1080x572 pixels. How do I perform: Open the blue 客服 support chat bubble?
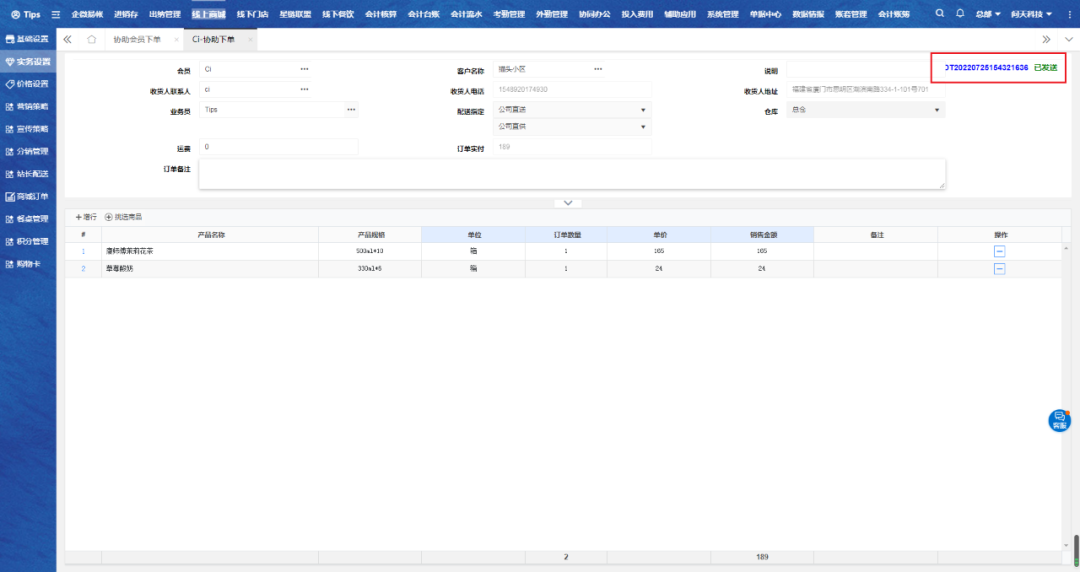pyautogui.click(x=1059, y=421)
